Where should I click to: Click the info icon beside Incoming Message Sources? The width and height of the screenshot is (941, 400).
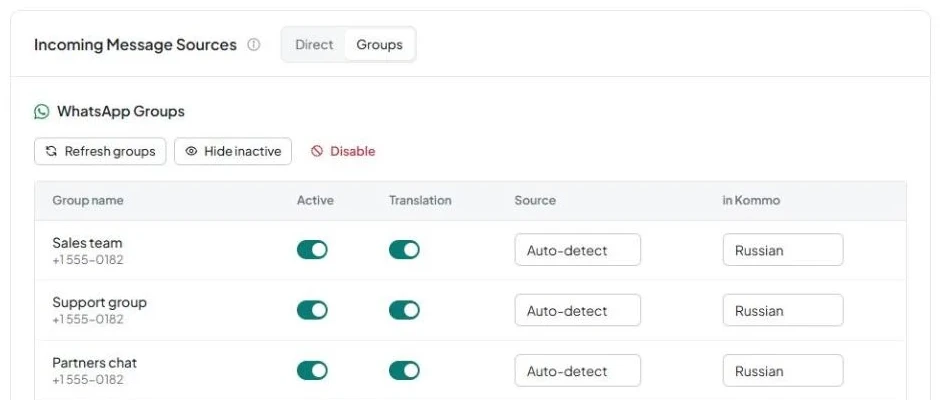254,45
